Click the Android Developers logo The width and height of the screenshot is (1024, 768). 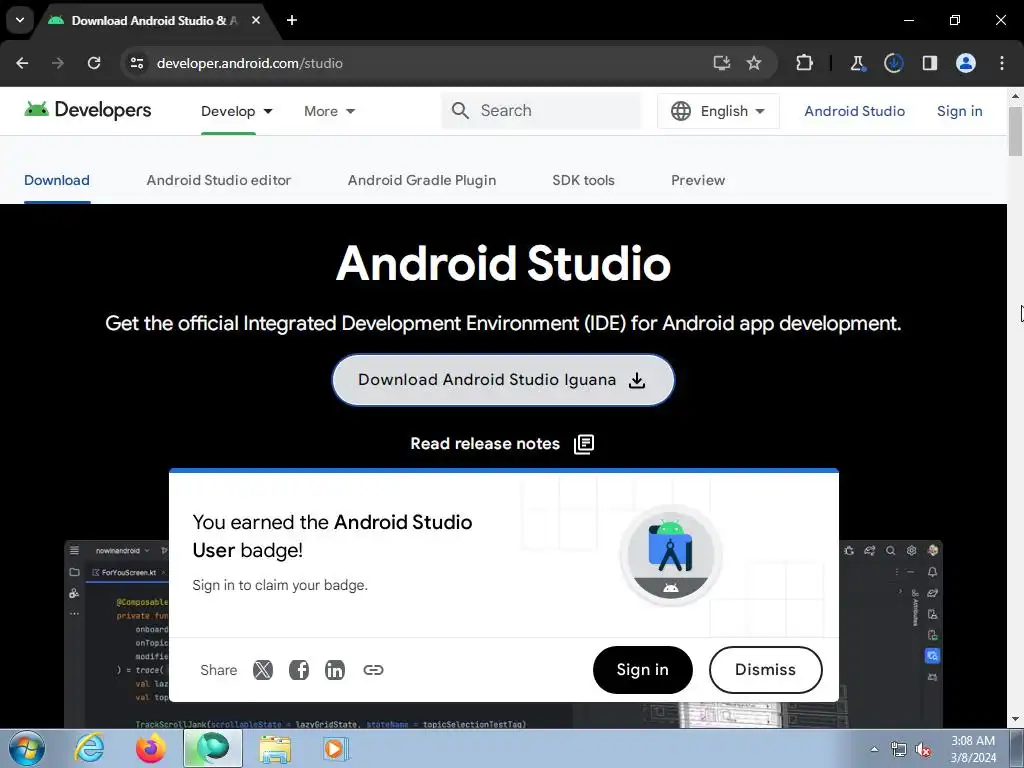pos(88,110)
